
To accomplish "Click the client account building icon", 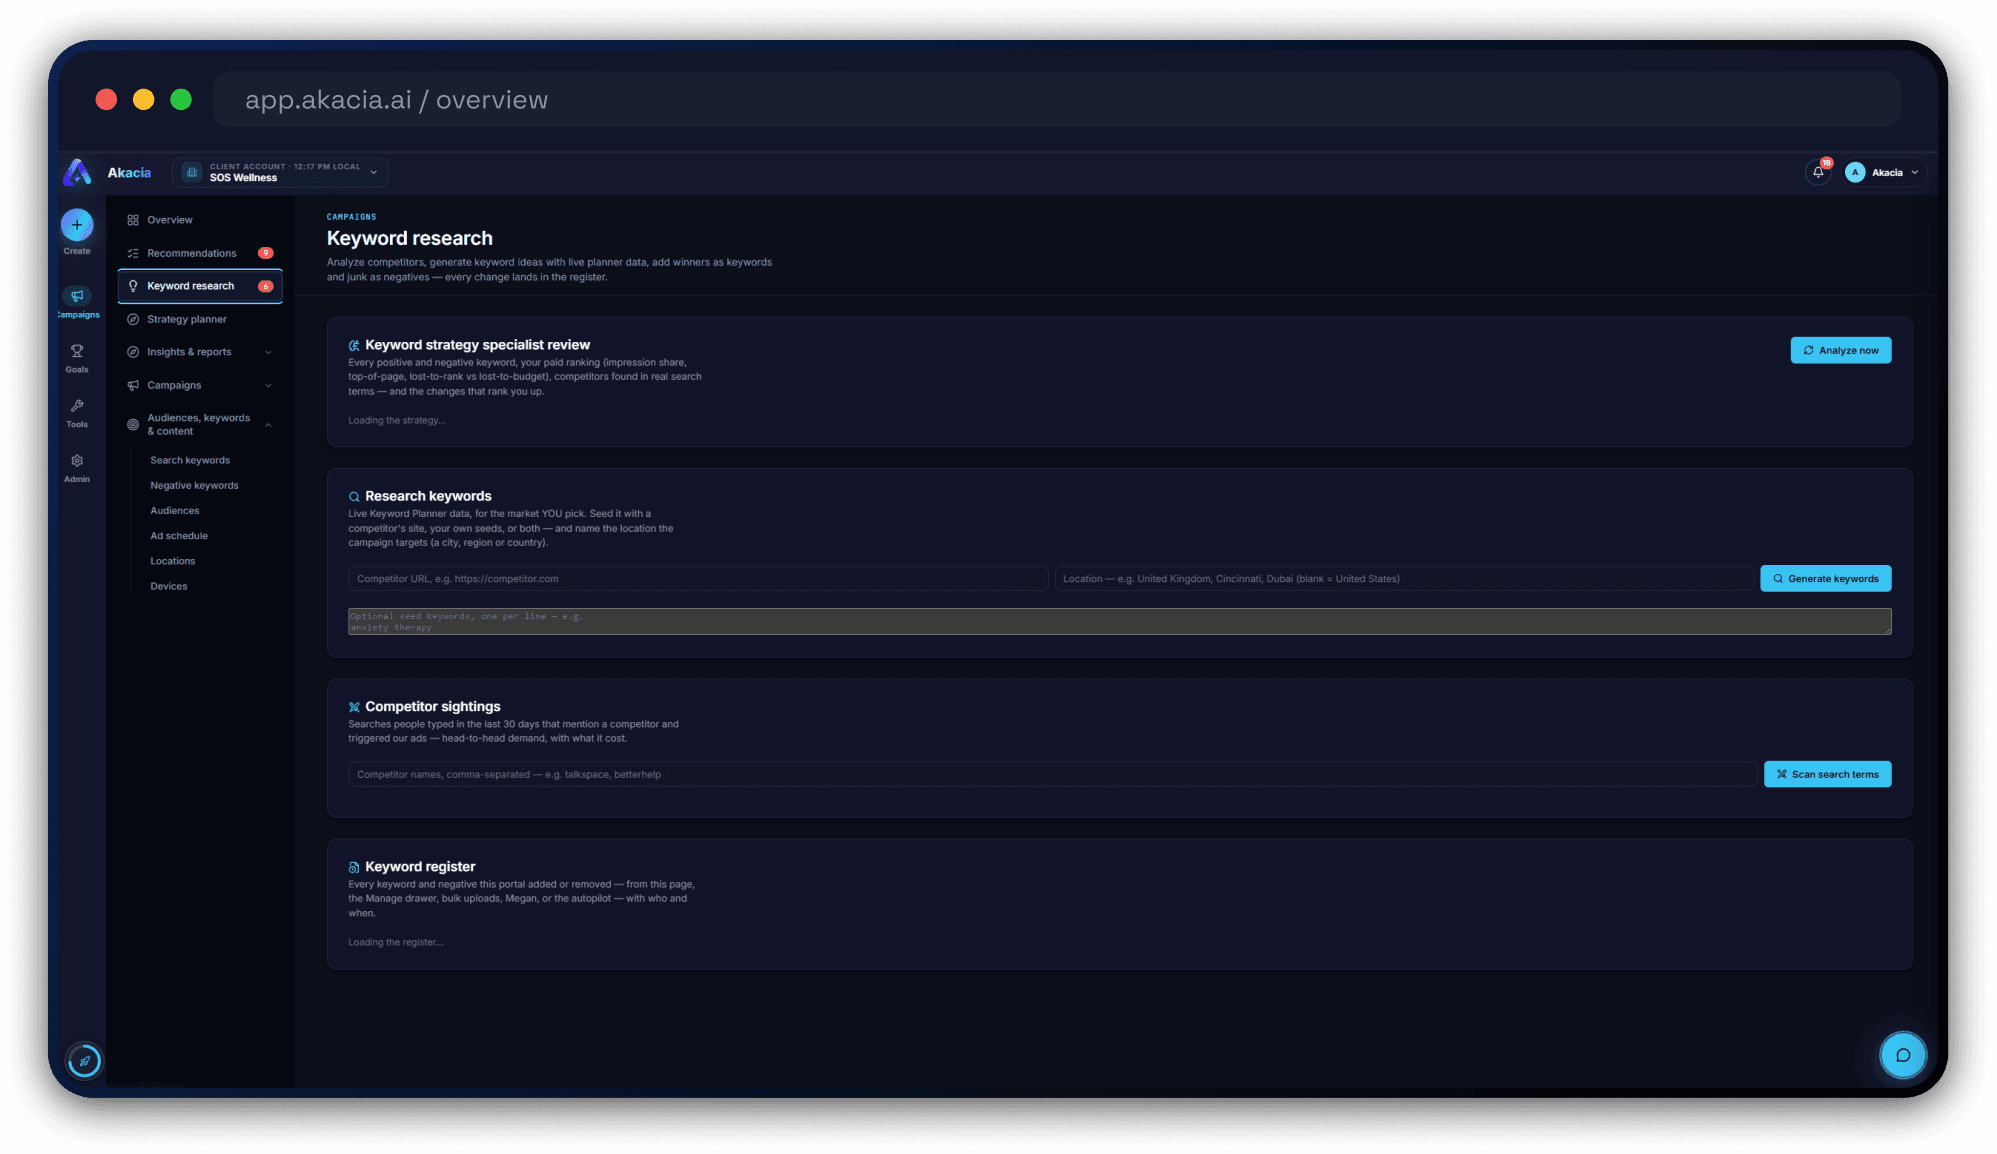I will tap(192, 172).
